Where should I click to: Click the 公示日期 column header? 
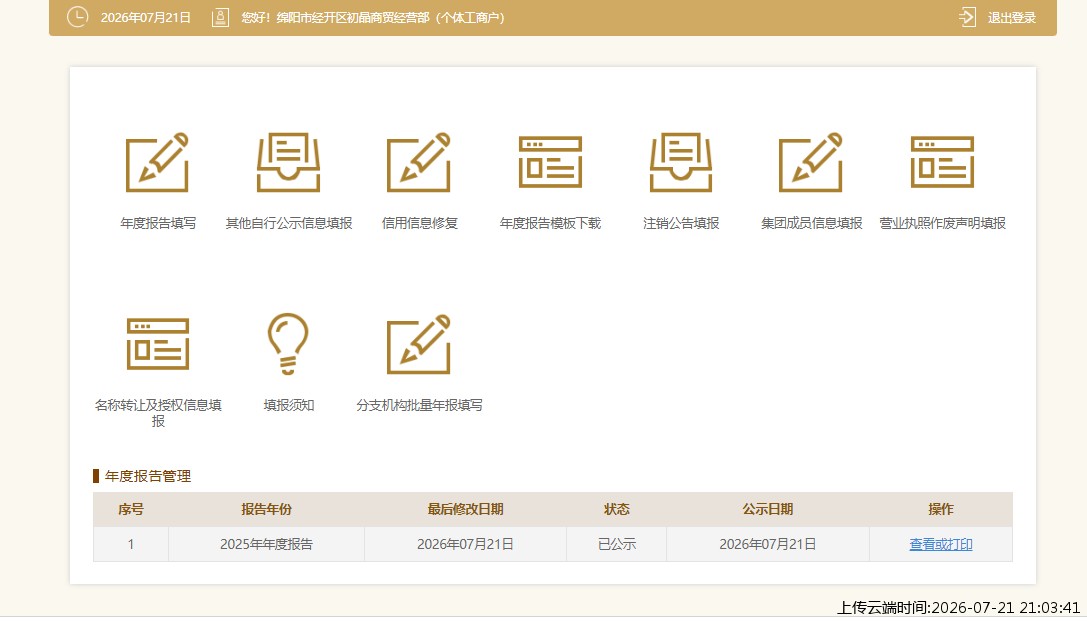click(x=767, y=509)
